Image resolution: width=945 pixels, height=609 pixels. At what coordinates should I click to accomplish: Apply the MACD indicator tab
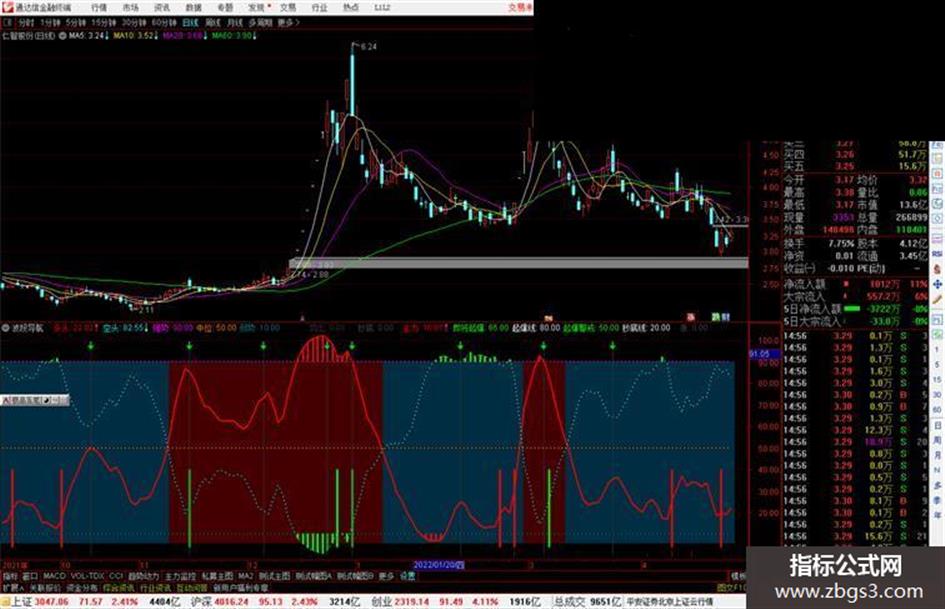(x=54, y=576)
